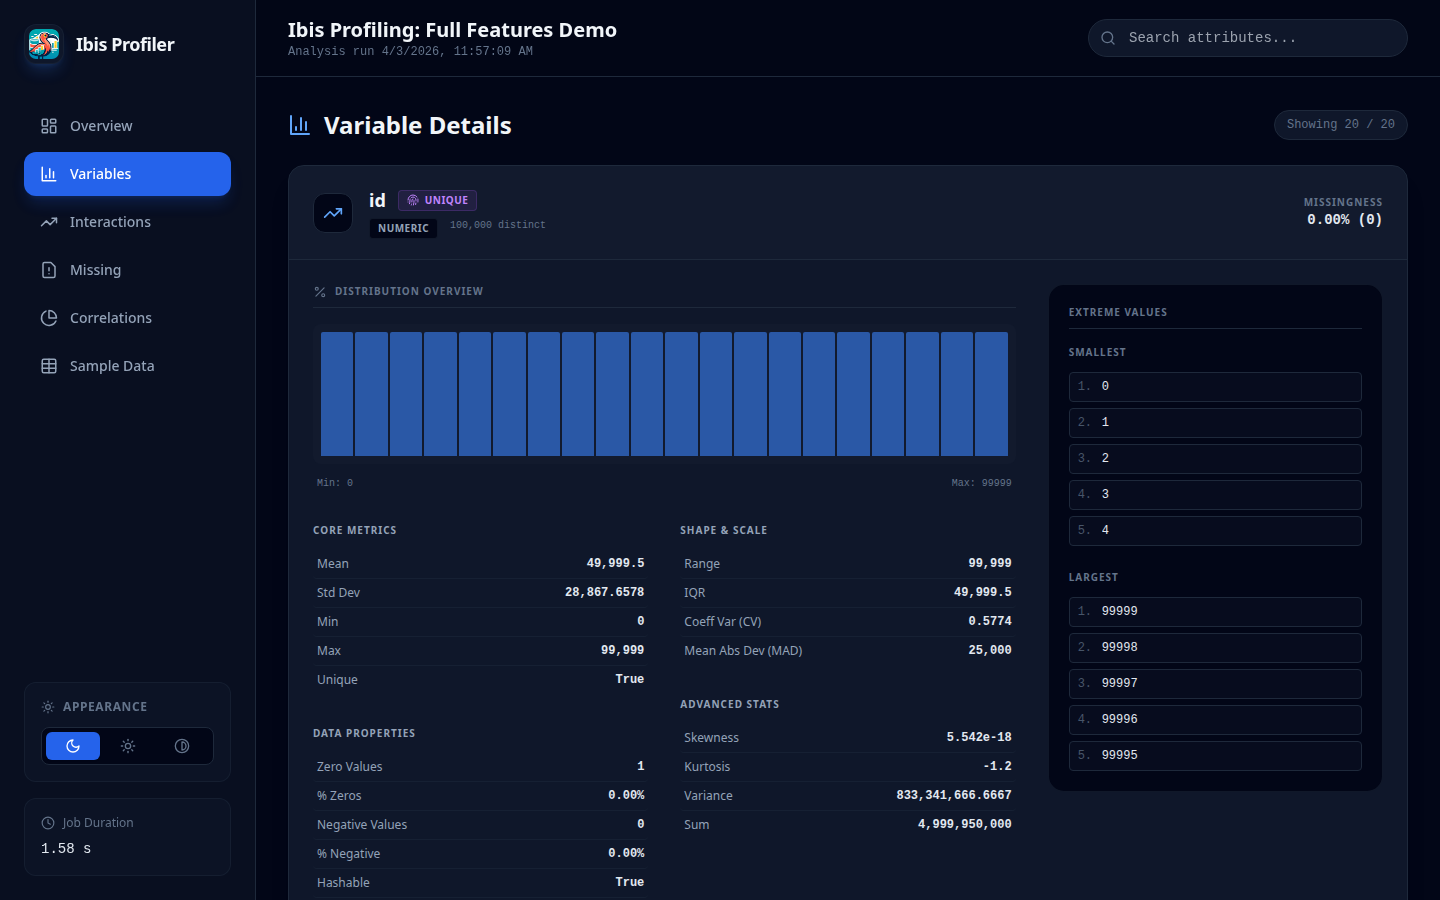Select the Interactions trend-line icon in sidebar

[x=48, y=222]
